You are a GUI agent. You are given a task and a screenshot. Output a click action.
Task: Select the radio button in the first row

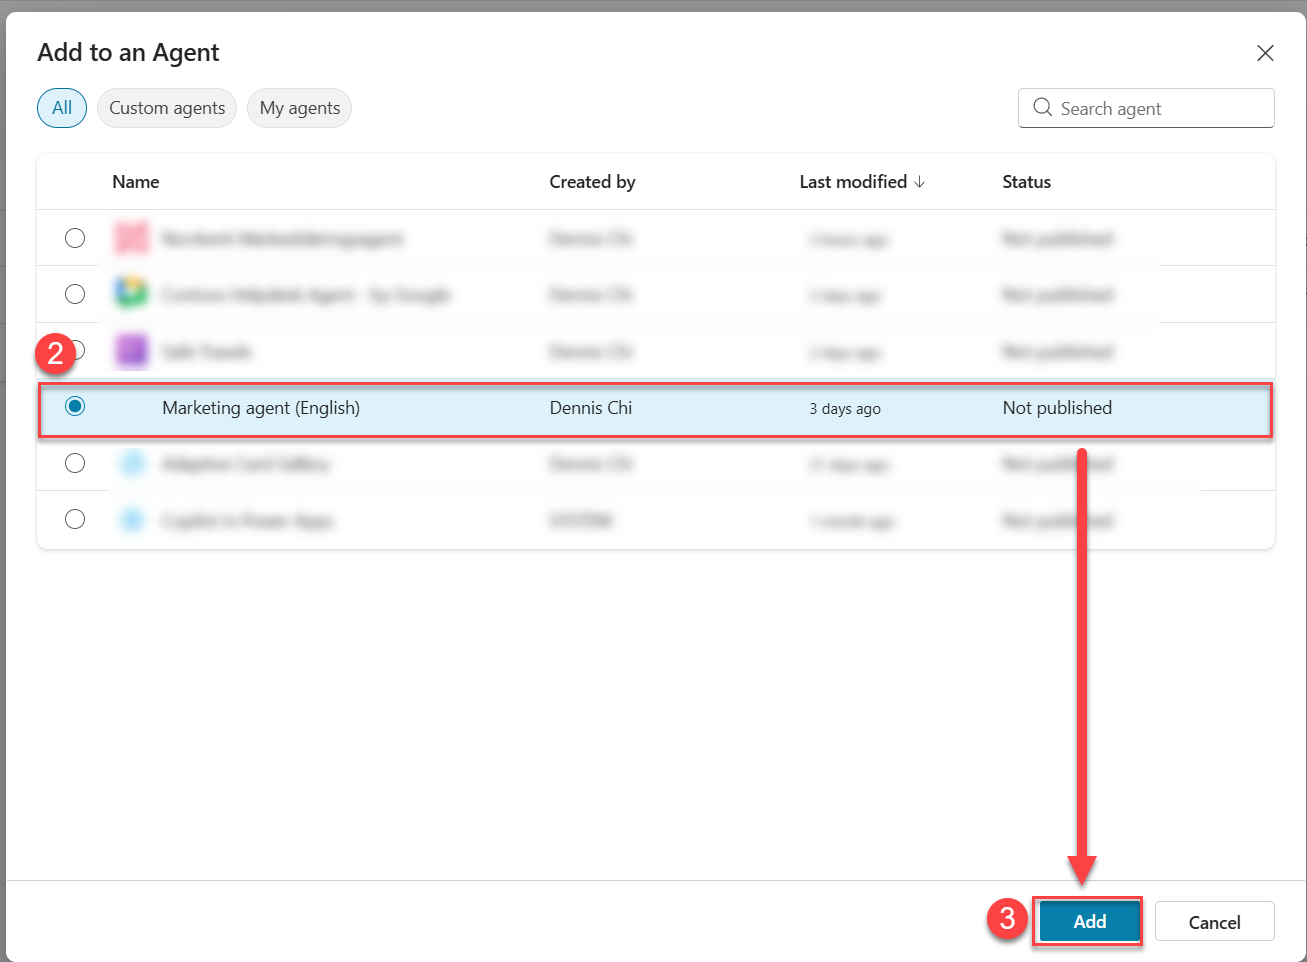(75, 238)
